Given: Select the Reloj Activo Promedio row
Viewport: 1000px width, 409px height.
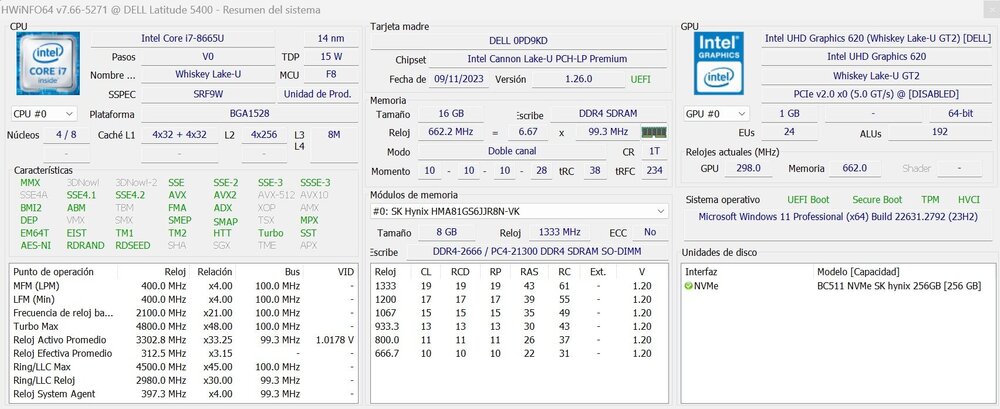Looking at the screenshot, I should [184, 340].
